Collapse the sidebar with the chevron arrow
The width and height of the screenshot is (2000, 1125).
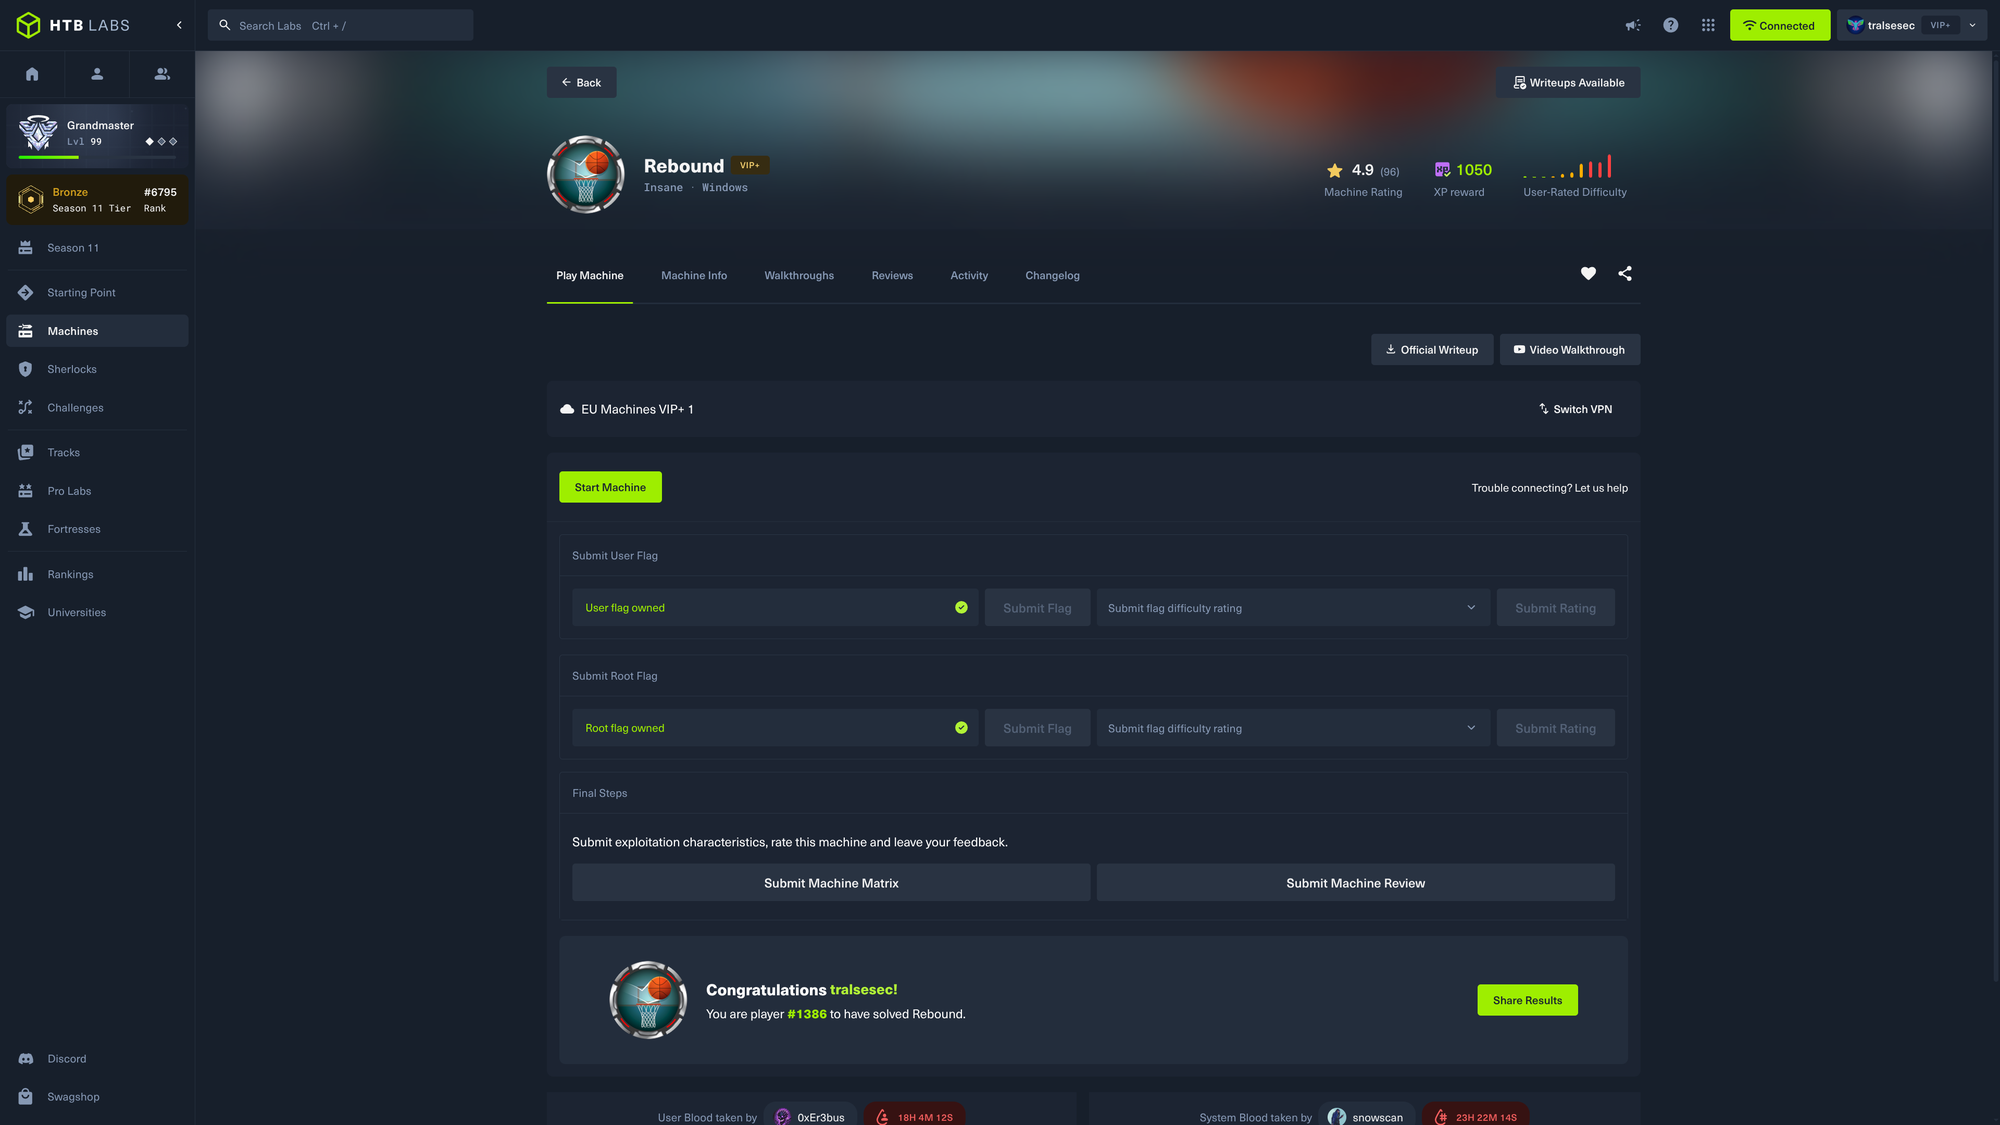[x=179, y=25]
